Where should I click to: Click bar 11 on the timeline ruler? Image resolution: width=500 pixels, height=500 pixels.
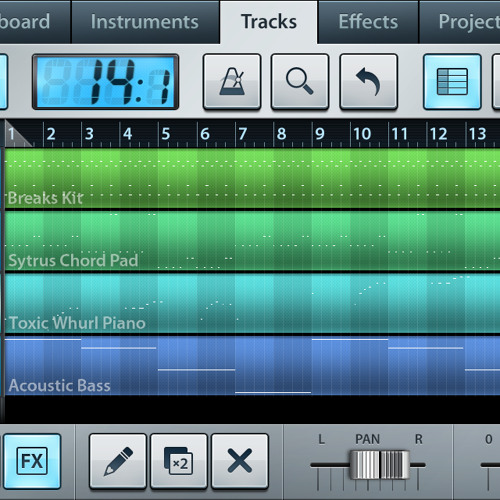[x=399, y=134]
